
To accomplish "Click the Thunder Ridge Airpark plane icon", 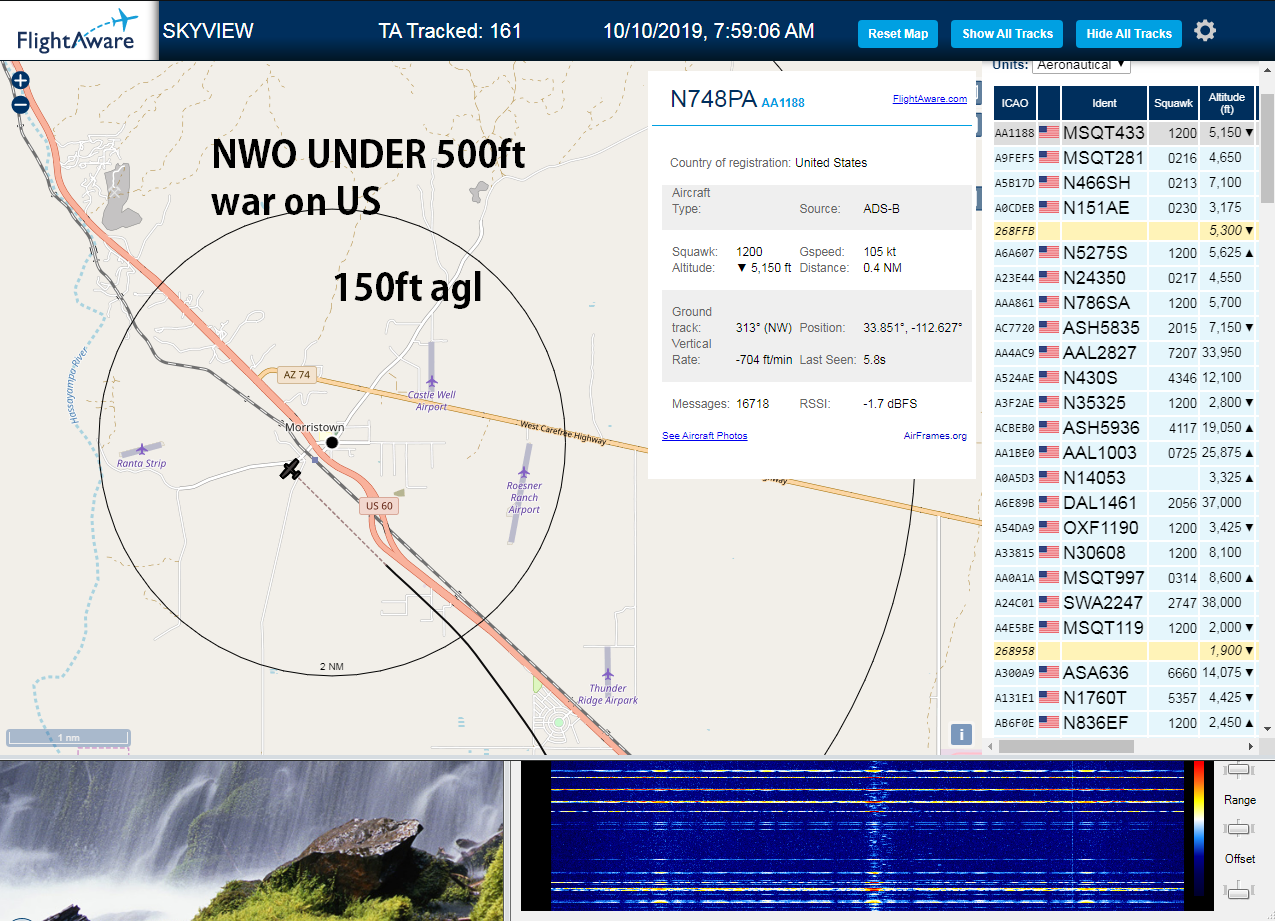I will pyautogui.click(x=607, y=675).
